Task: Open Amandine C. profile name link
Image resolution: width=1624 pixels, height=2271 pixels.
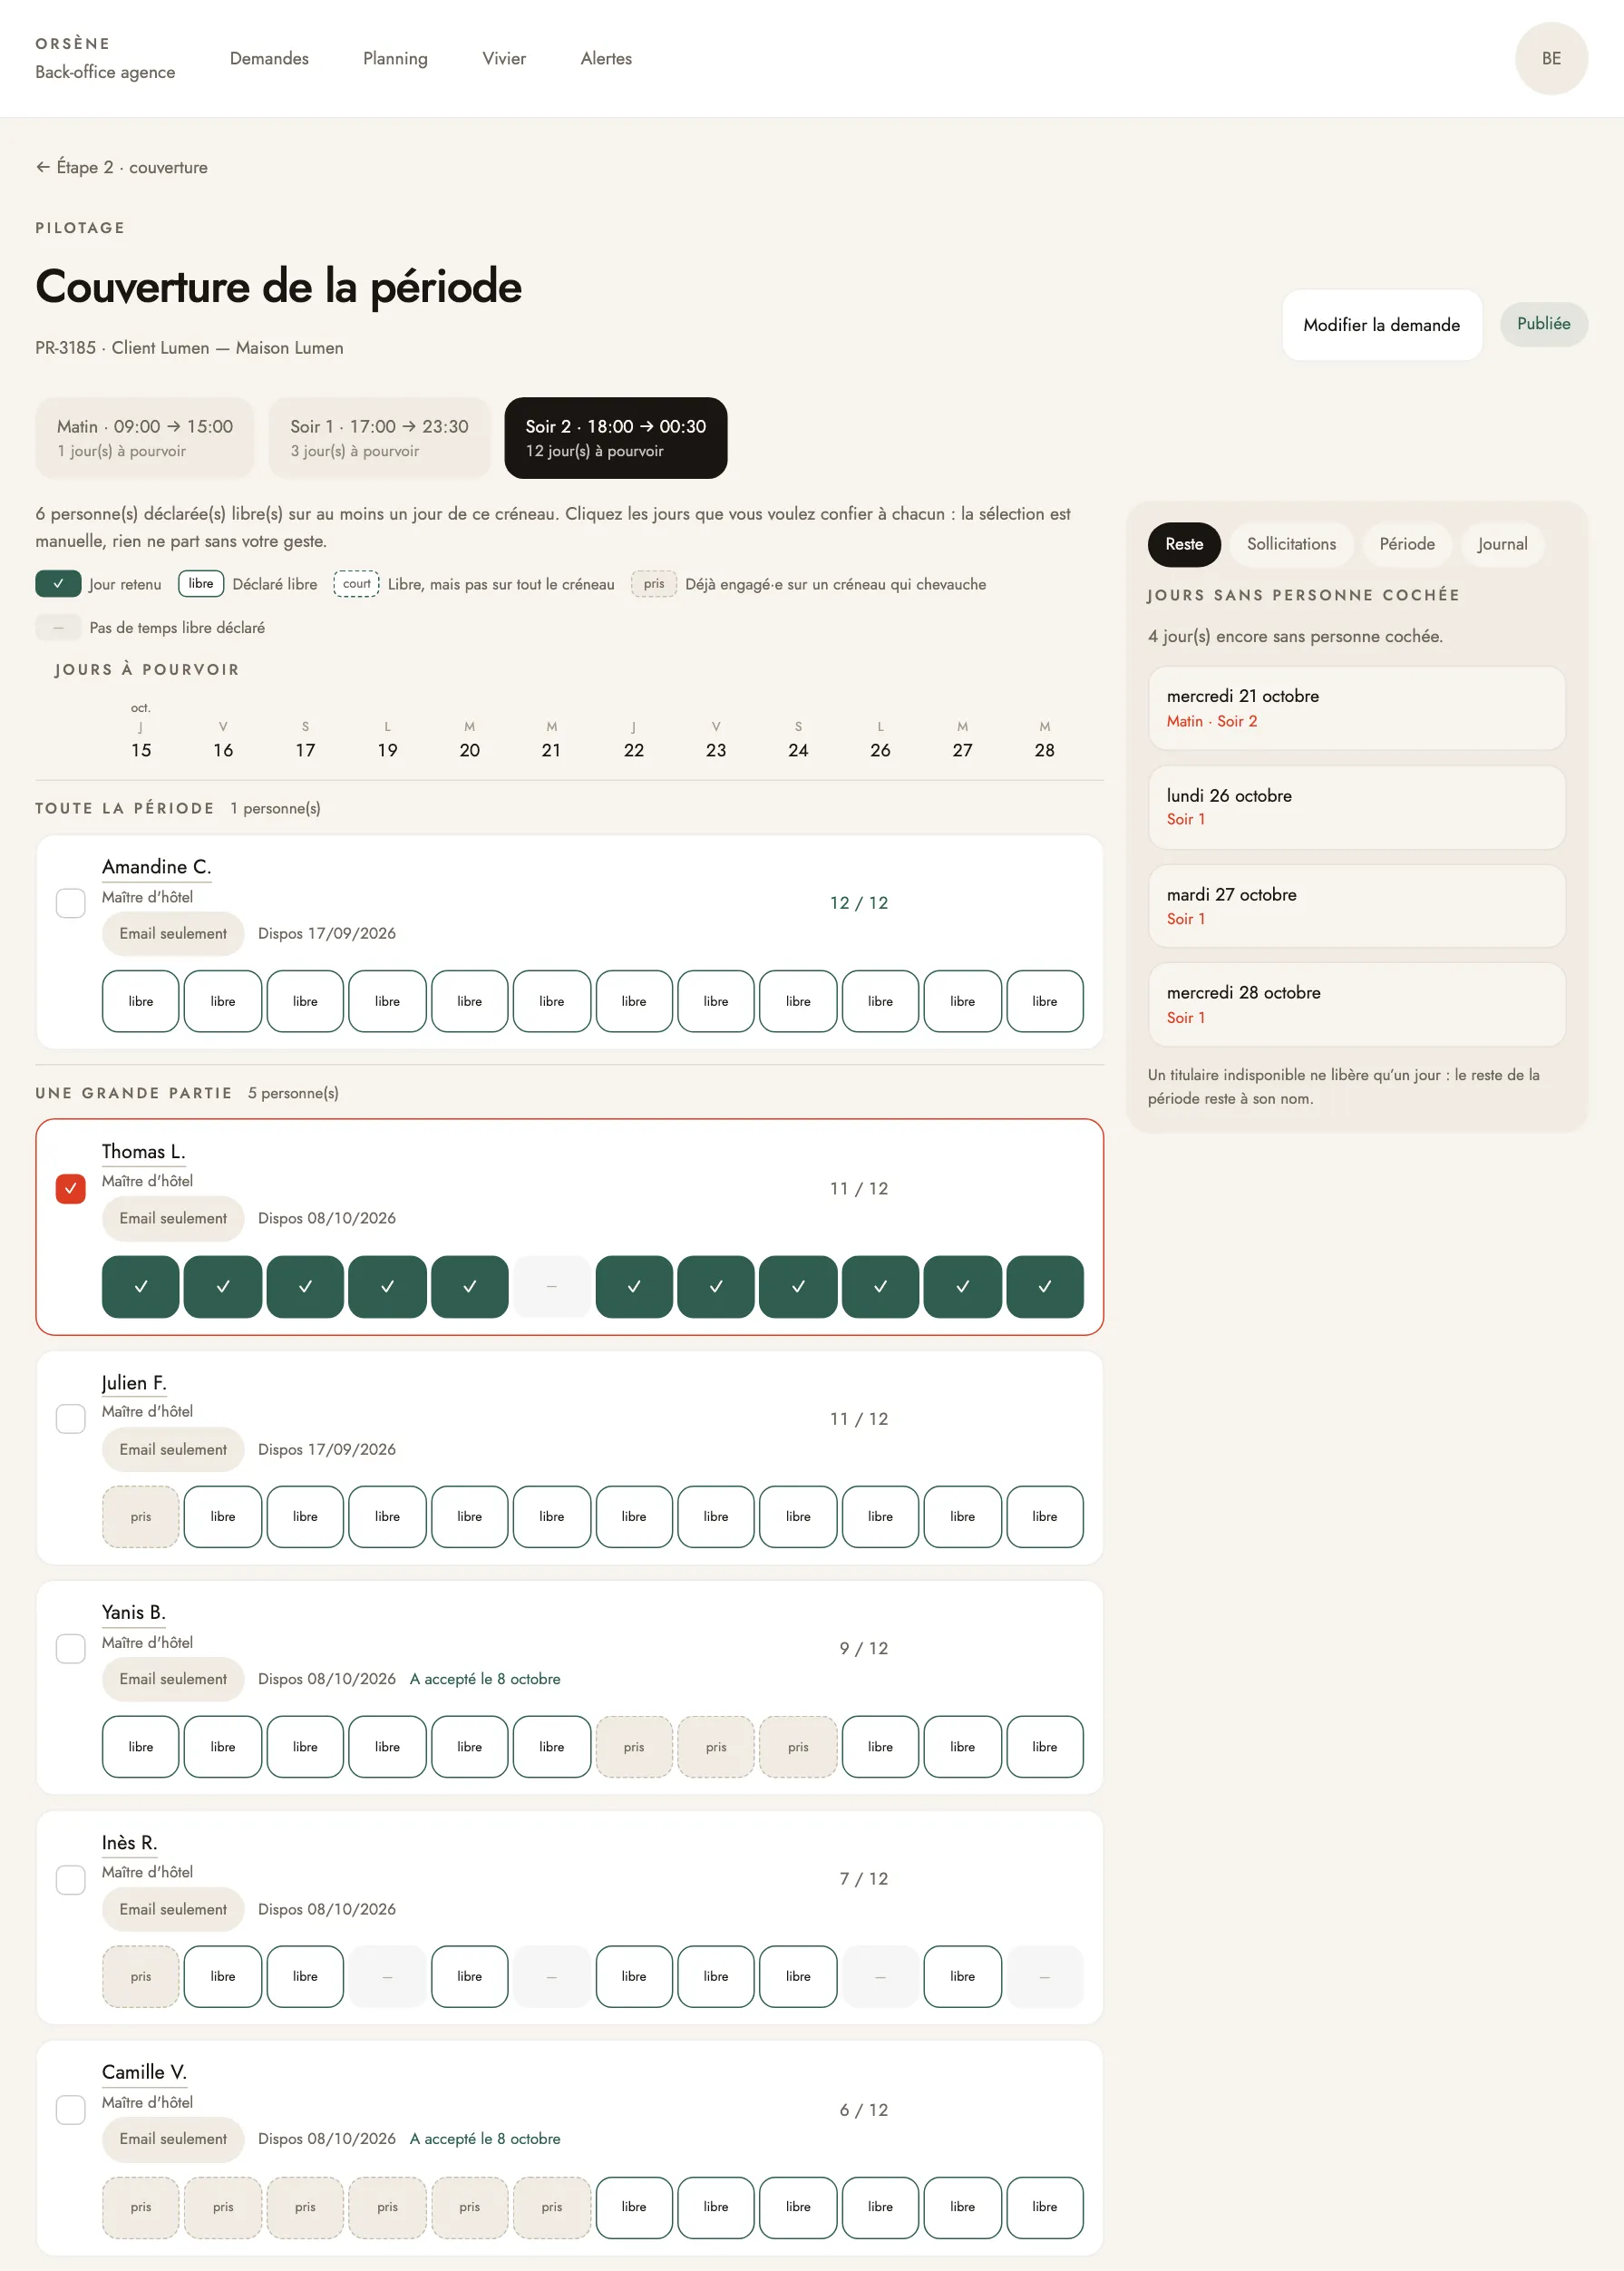Action: 156,867
